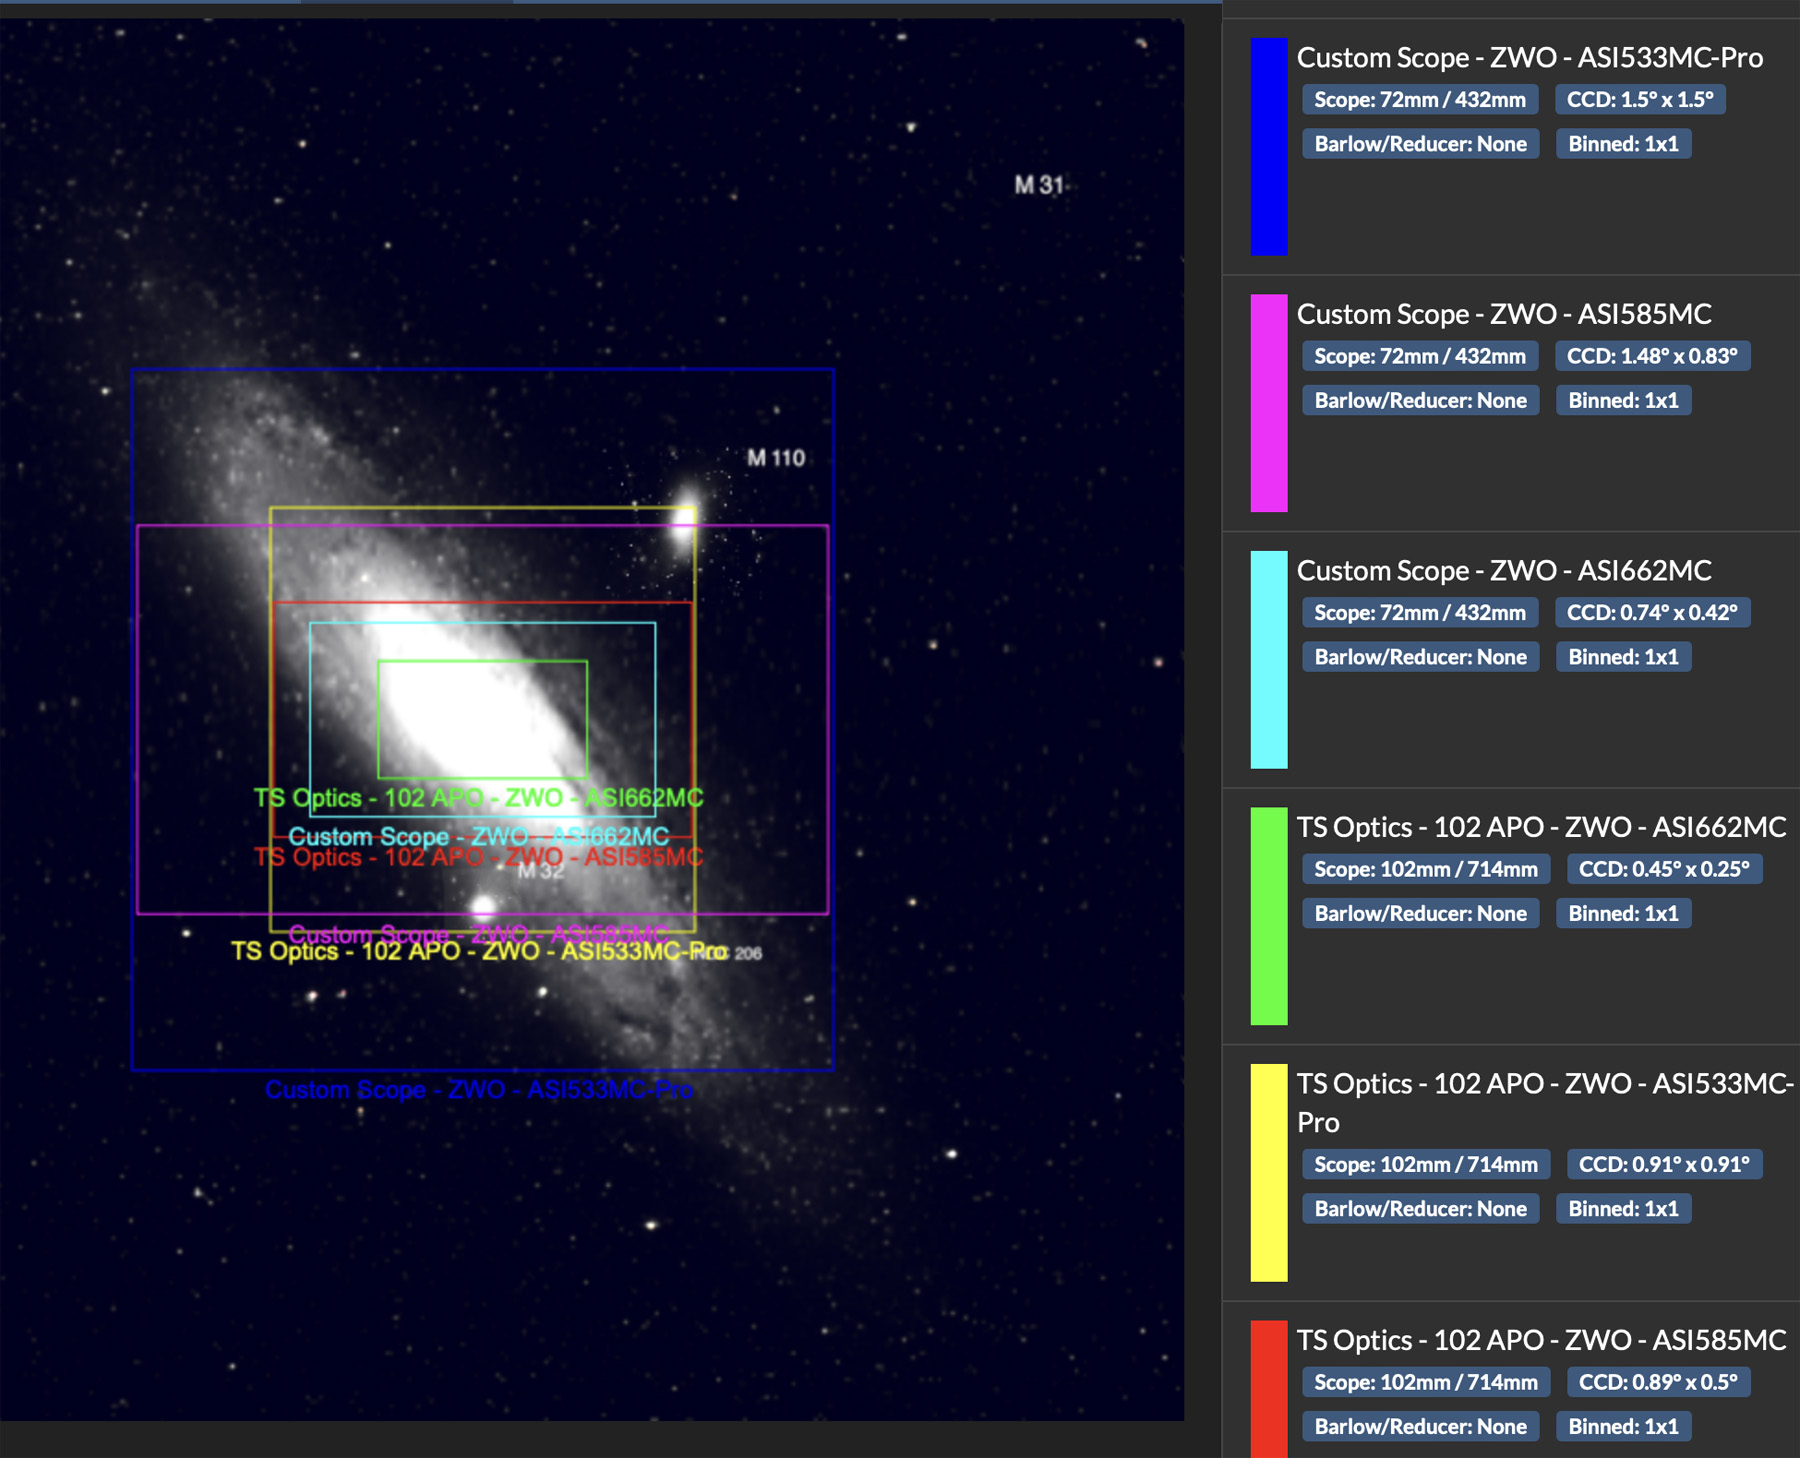Click the CCD: 0.45° x 0.25° badge

[1664, 869]
